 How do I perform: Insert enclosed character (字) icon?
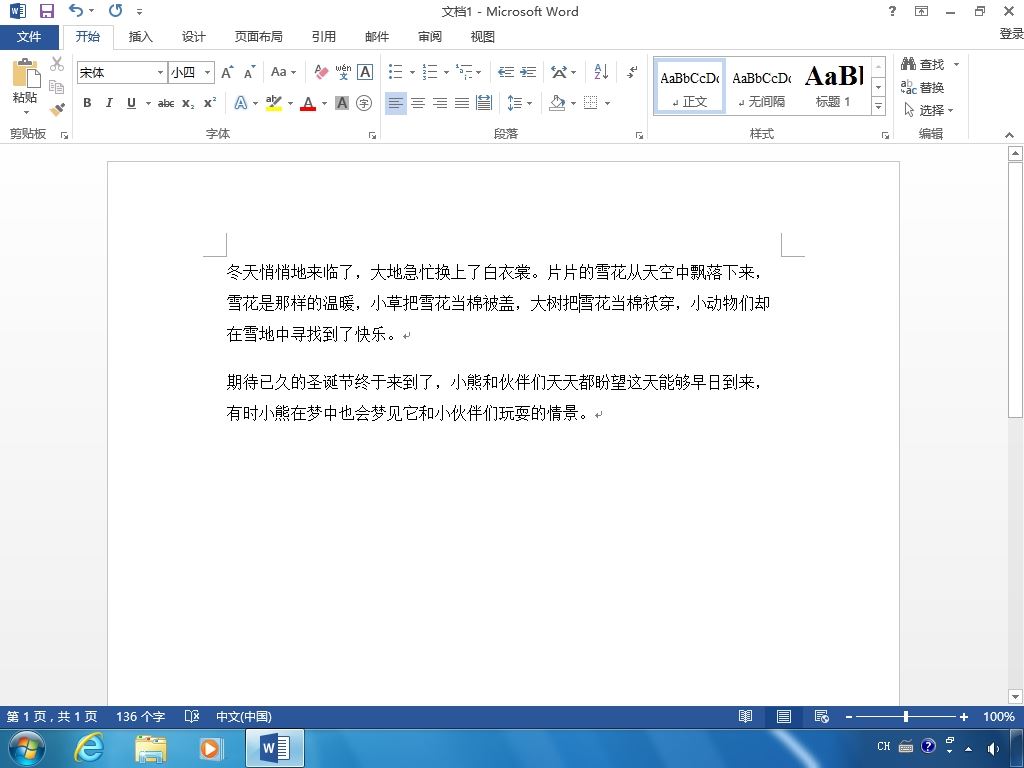364,103
